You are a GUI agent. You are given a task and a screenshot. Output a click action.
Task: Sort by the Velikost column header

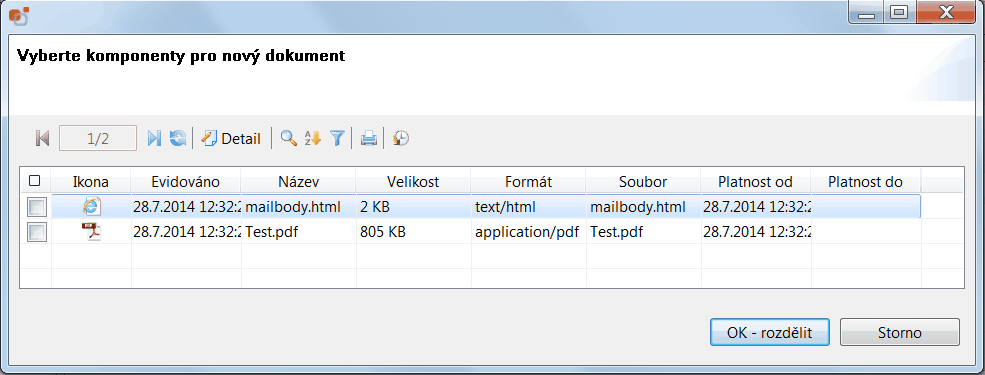(413, 182)
